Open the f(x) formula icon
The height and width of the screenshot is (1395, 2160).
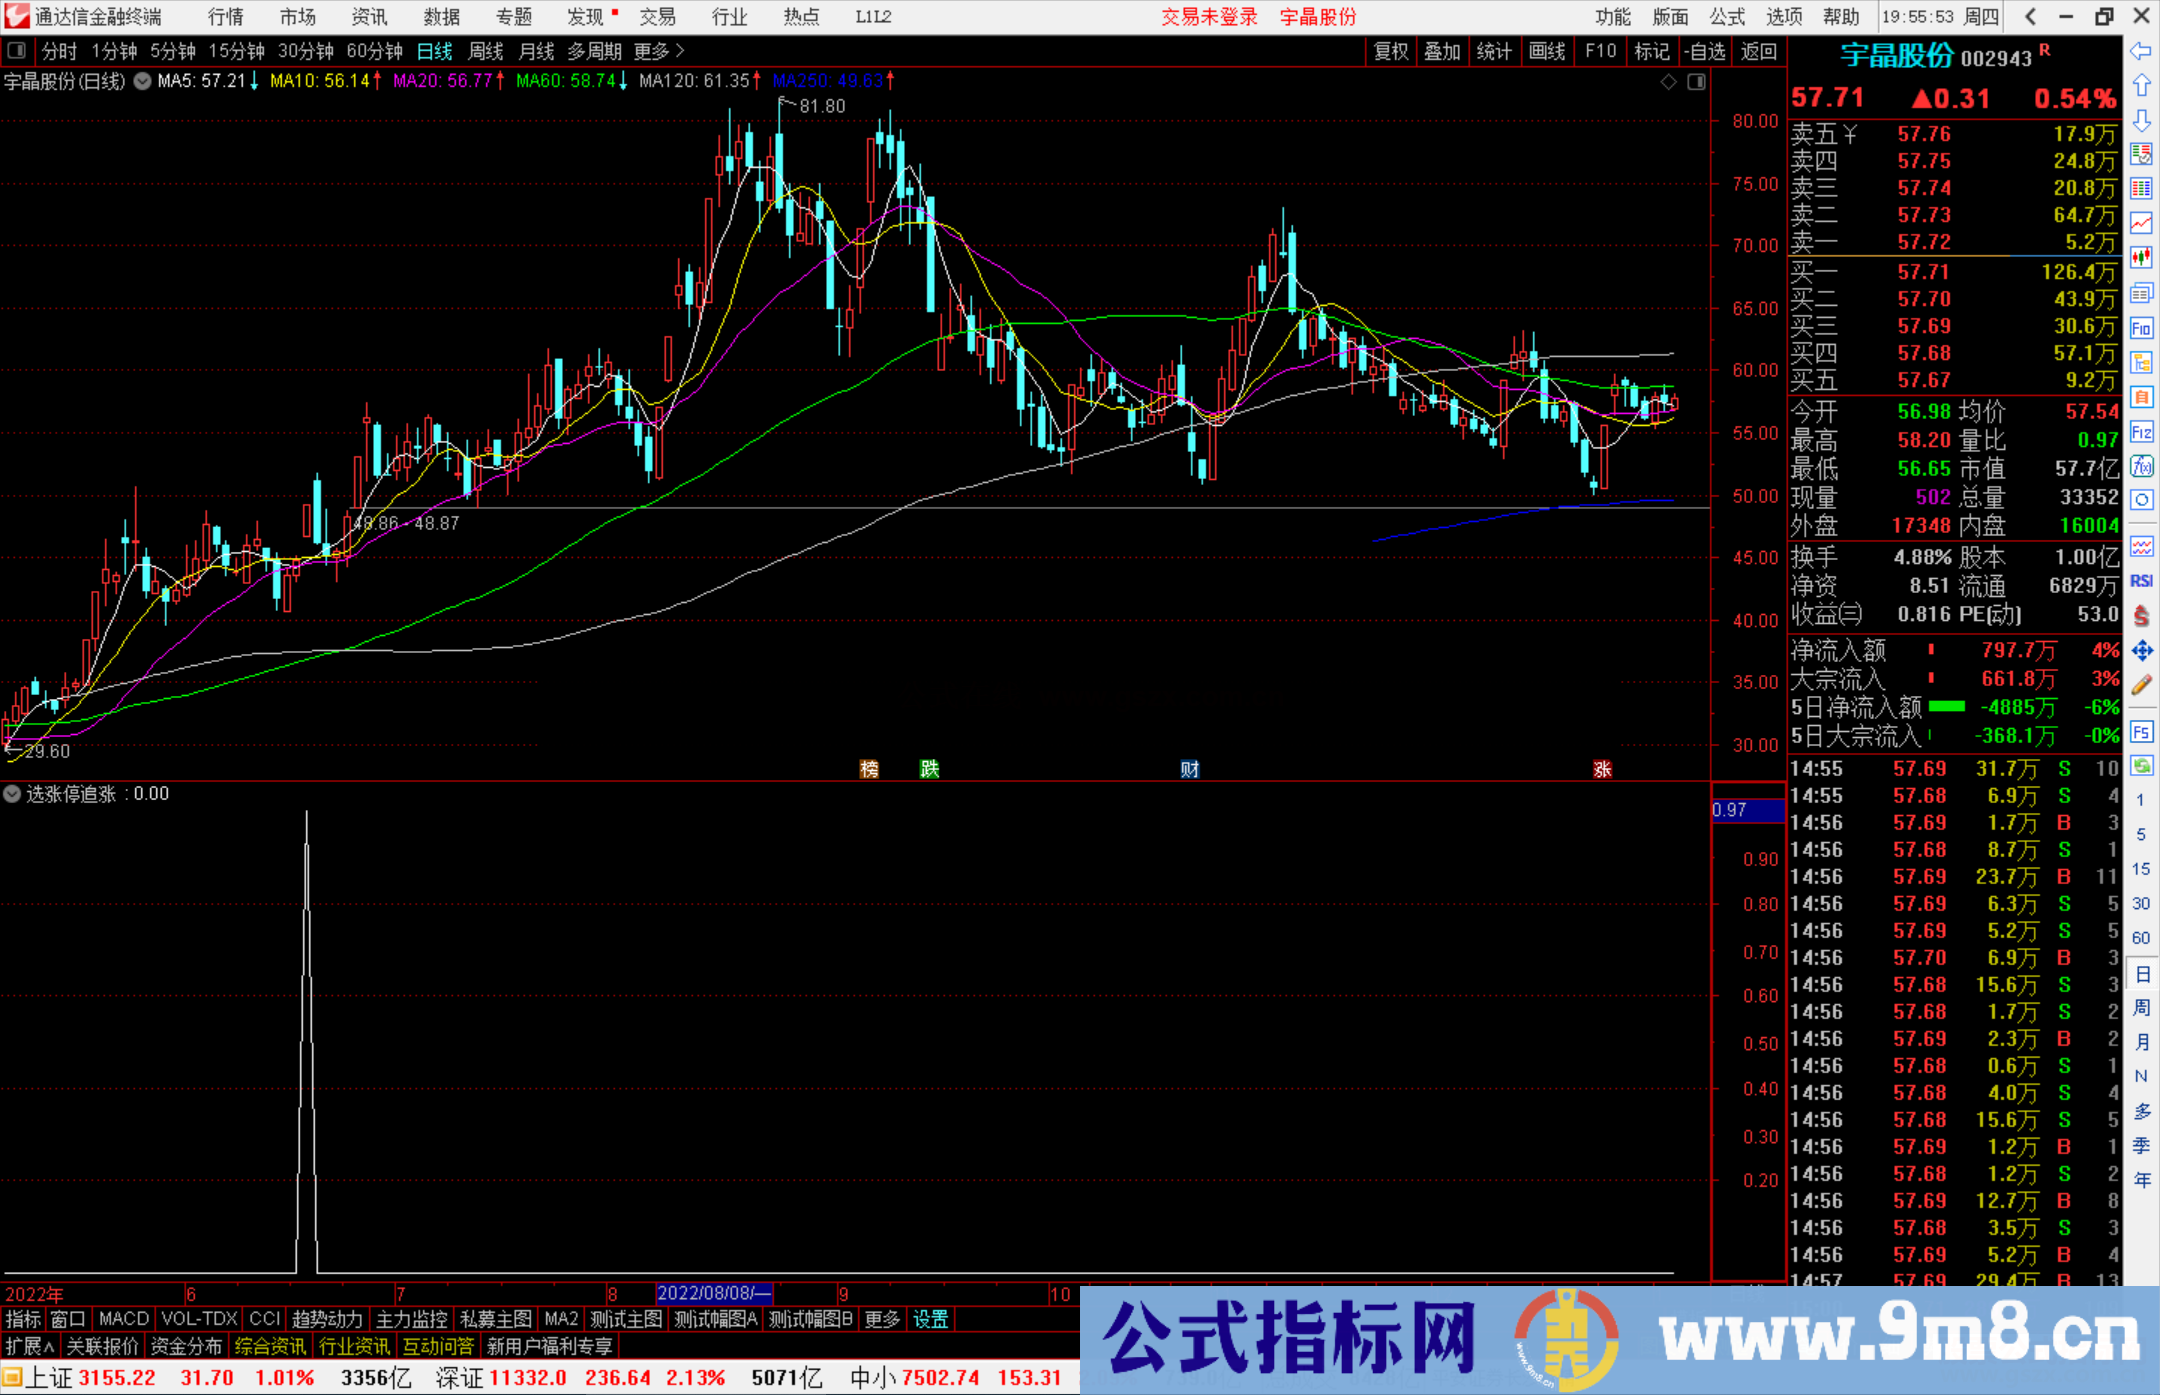(x=2141, y=466)
